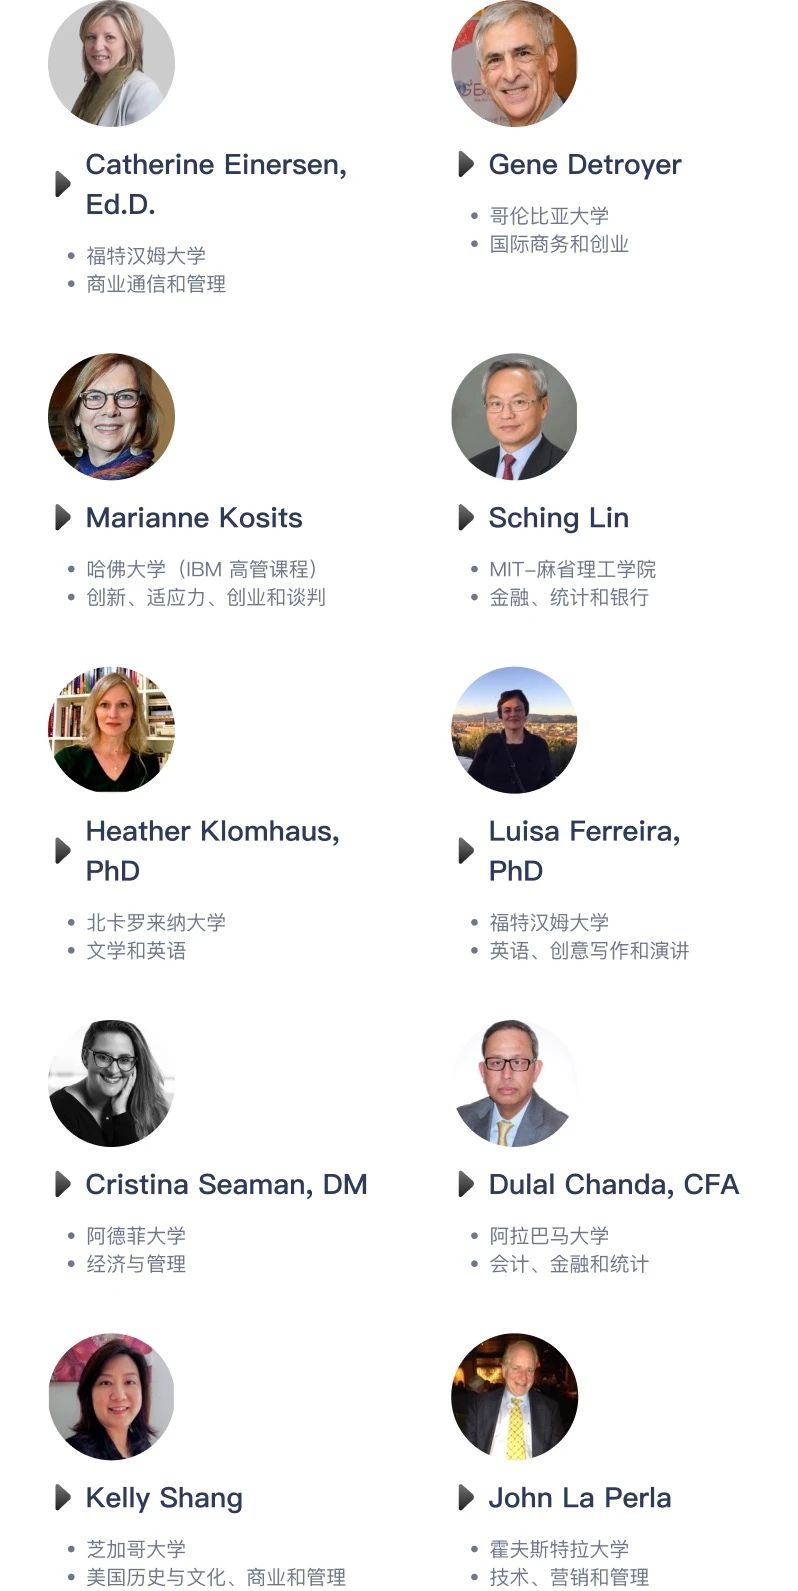Open Luisa Ferreira's outdoor profile photo
Image resolution: width=798 pixels, height=1591 pixels.
(514, 730)
